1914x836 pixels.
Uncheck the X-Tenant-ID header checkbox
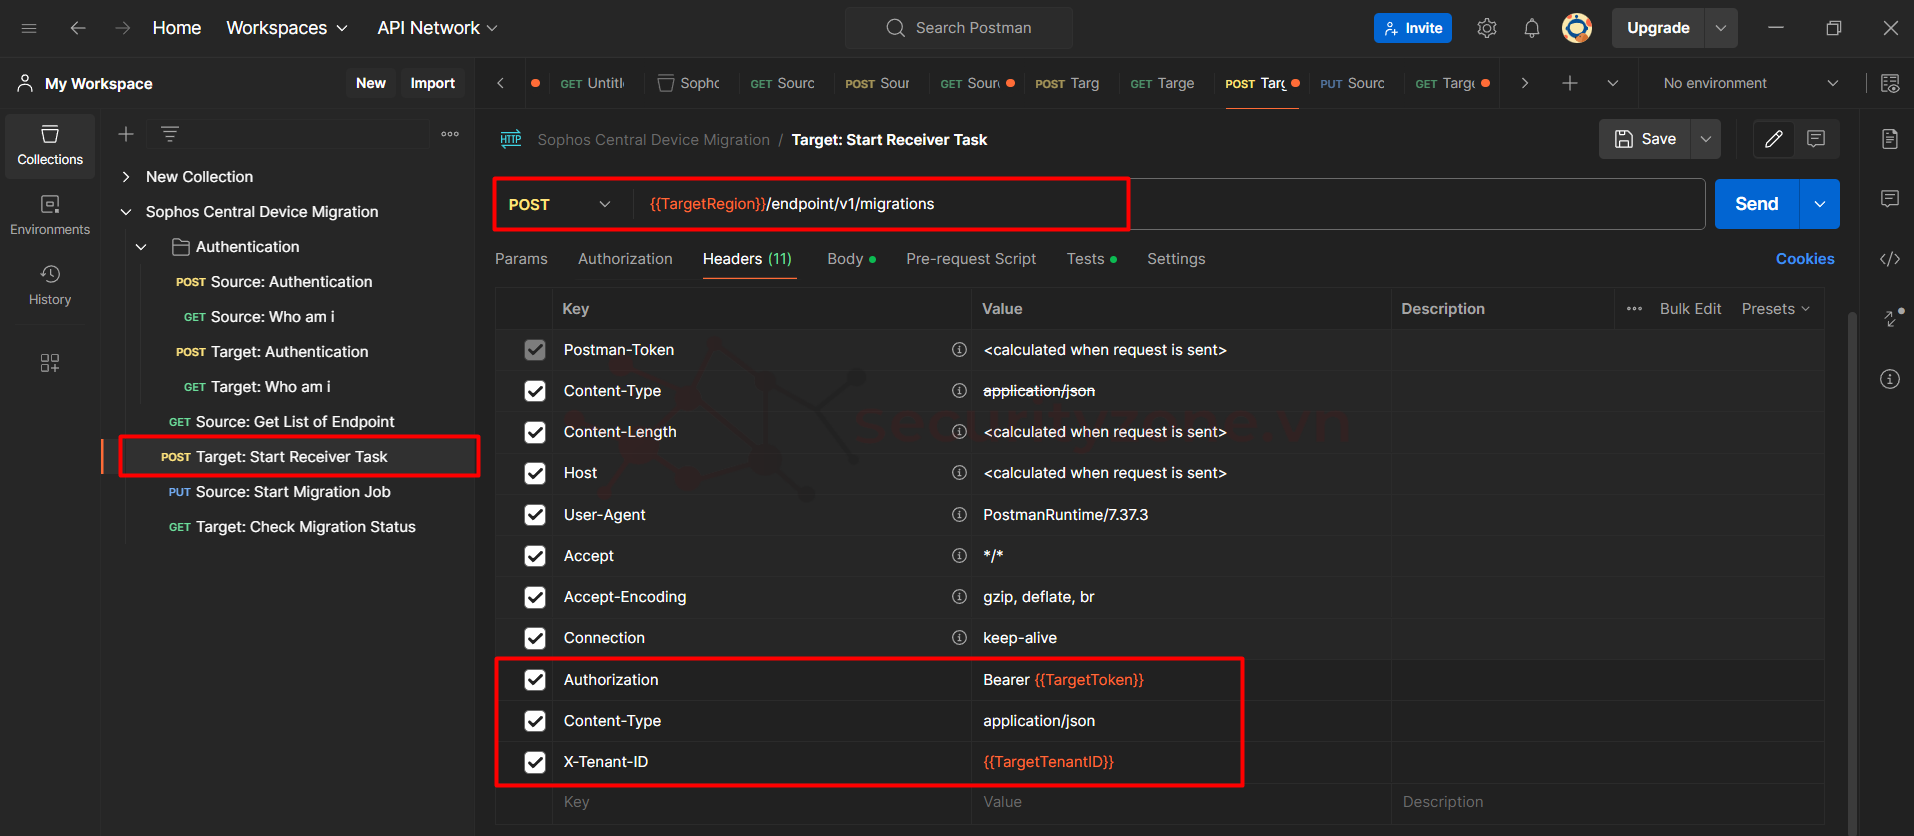(535, 762)
